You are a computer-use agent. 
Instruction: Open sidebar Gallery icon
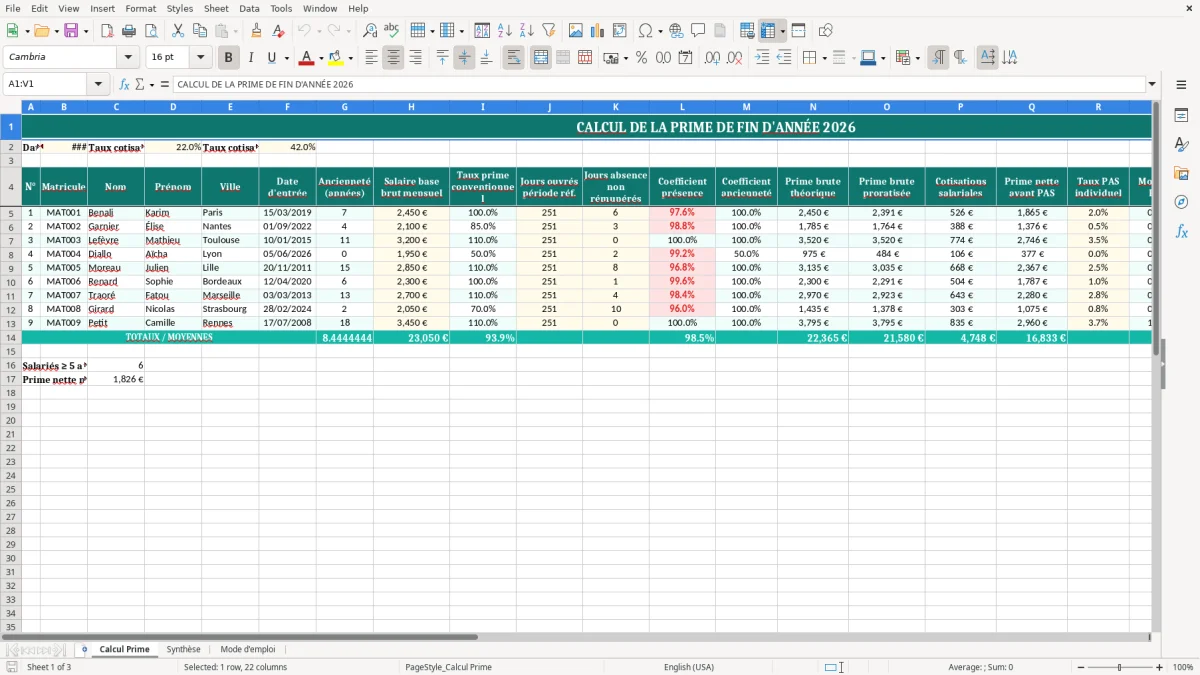1181,173
